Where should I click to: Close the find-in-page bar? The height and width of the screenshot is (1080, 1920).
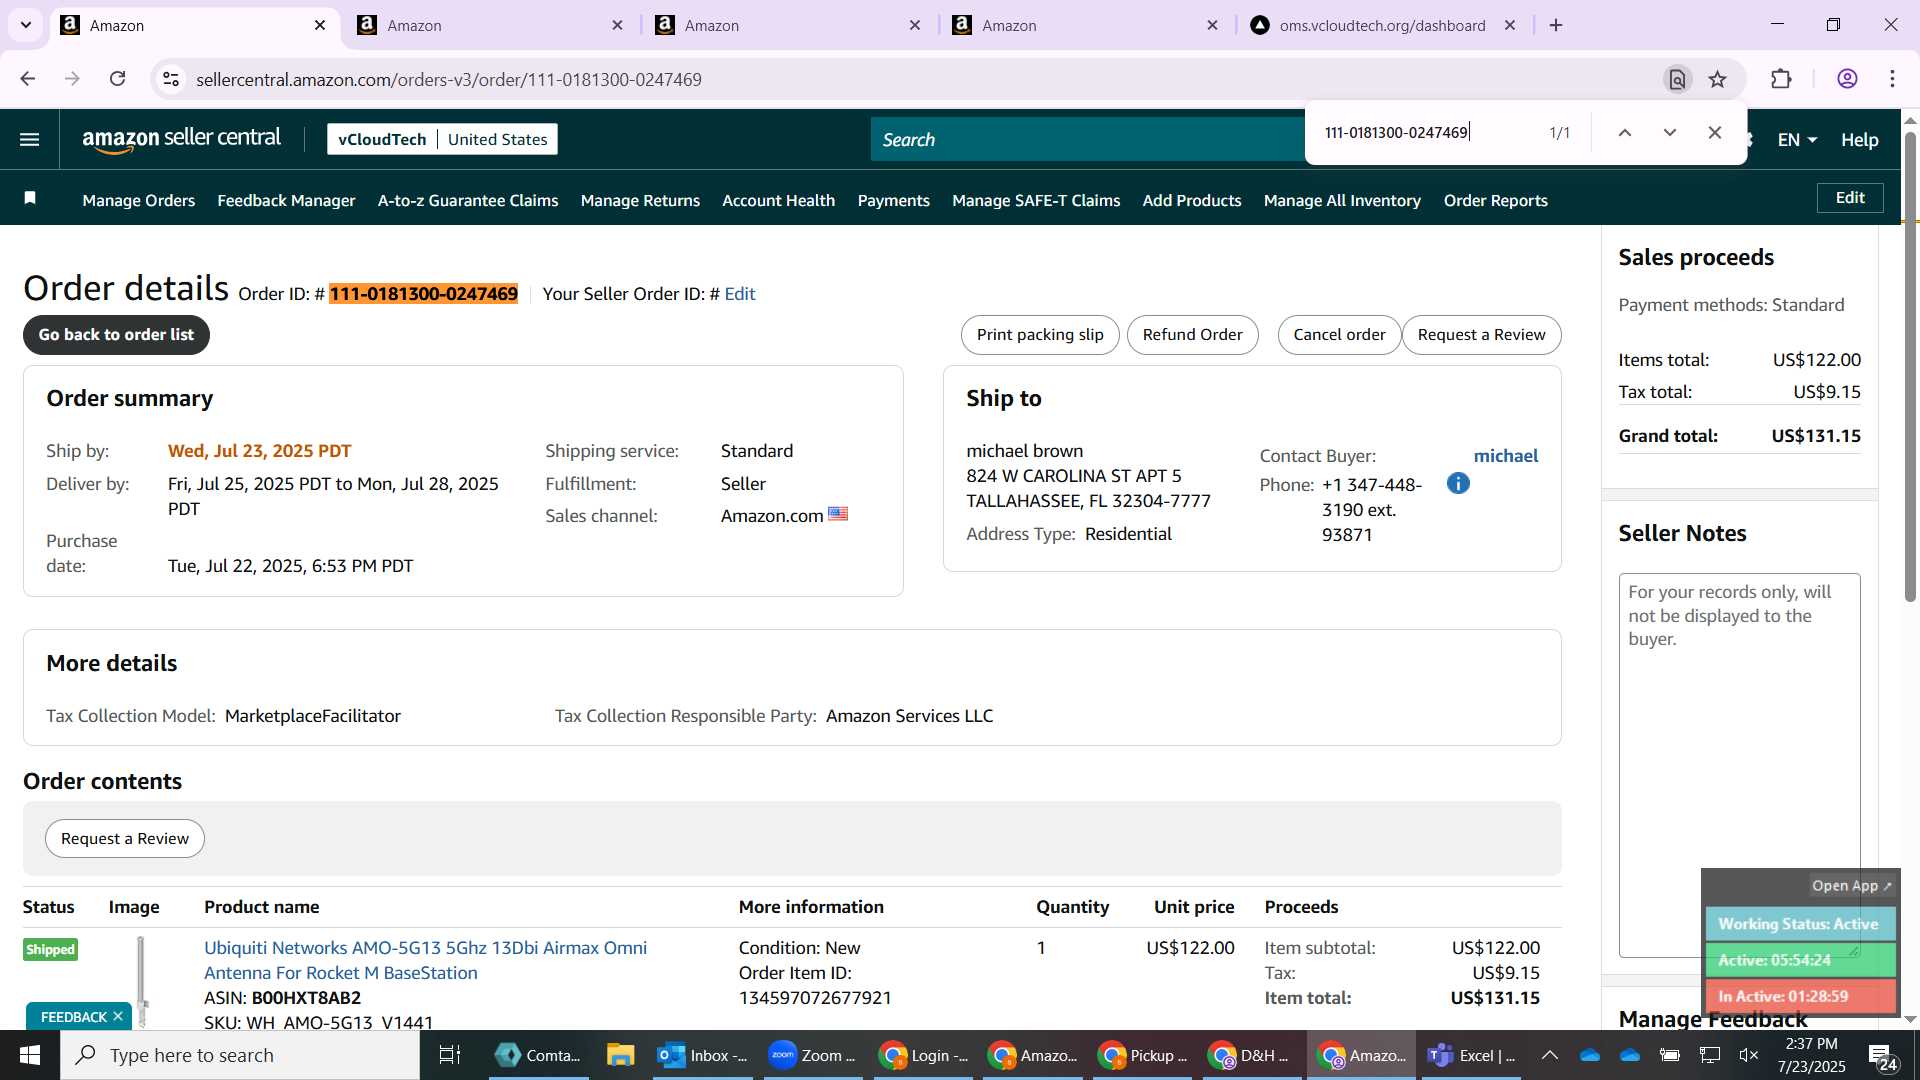pos(1714,133)
